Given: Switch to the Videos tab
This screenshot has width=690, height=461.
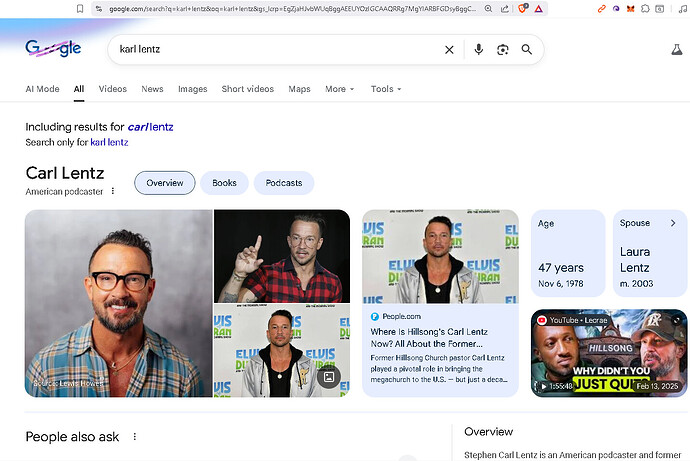Looking at the screenshot, I should [113, 89].
